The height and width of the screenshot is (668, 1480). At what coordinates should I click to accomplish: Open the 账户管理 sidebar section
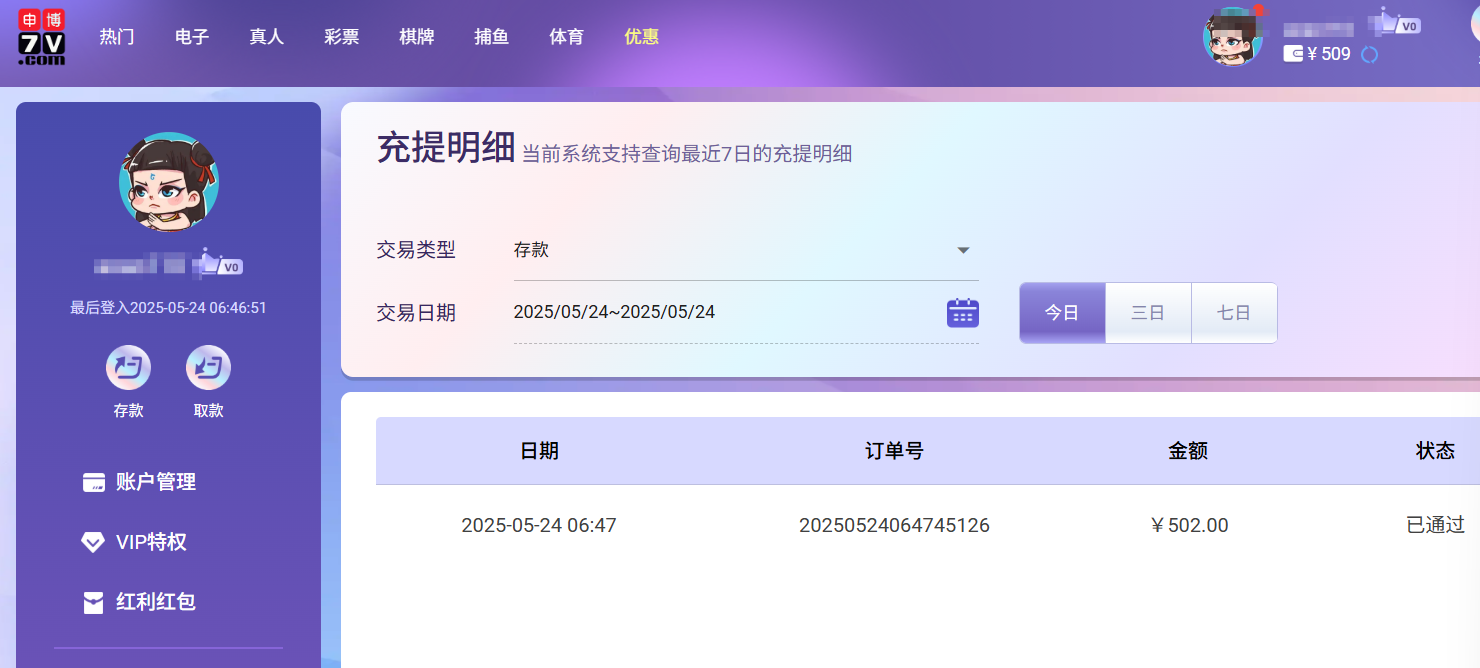pos(155,482)
